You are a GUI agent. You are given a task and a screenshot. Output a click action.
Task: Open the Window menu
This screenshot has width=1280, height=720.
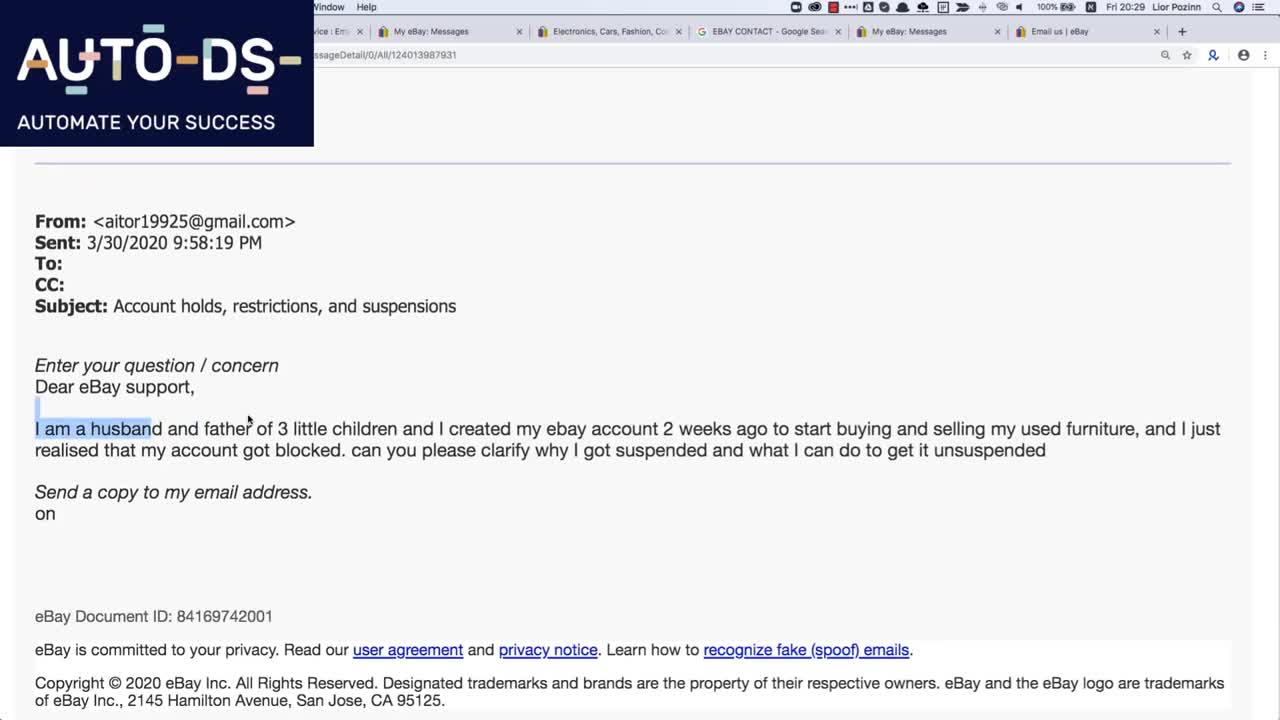click(x=328, y=7)
